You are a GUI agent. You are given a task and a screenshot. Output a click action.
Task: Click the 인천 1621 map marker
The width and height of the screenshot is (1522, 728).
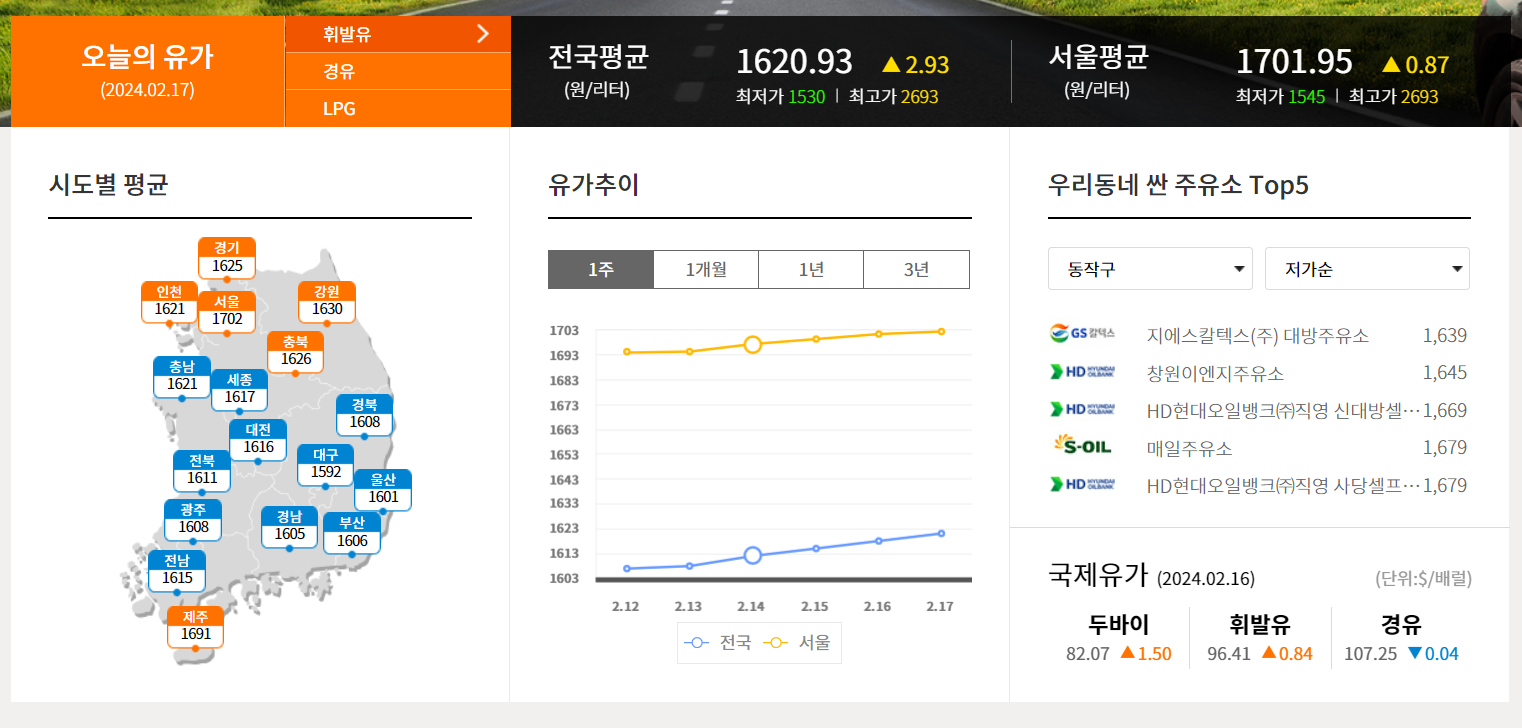tap(169, 302)
